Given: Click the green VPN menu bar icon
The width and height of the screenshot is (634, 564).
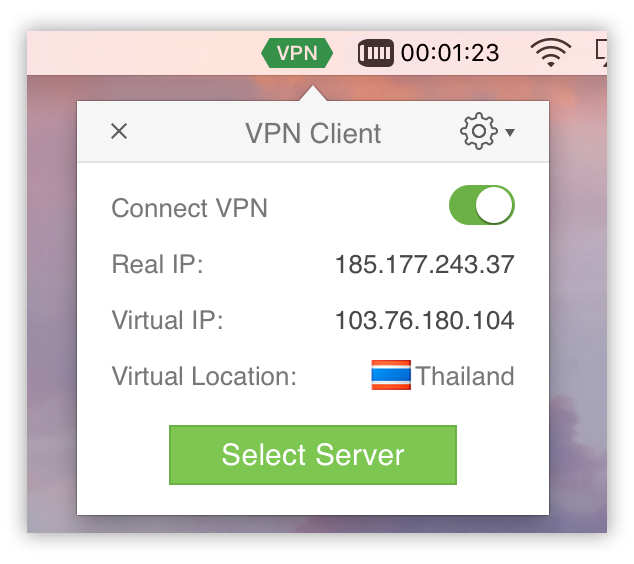Looking at the screenshot, I should 297,53.
